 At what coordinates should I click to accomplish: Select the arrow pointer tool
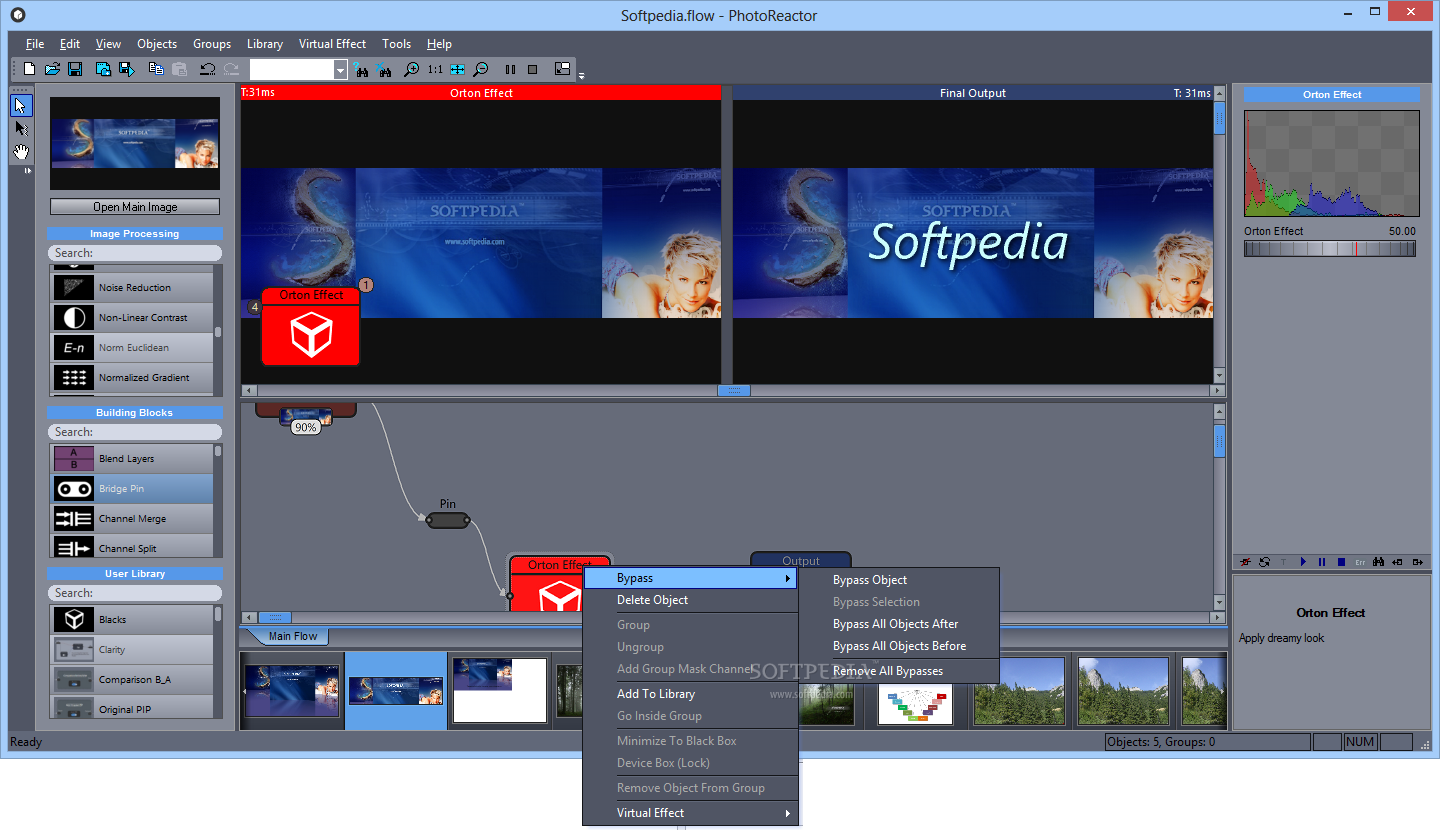pos(21,105)
